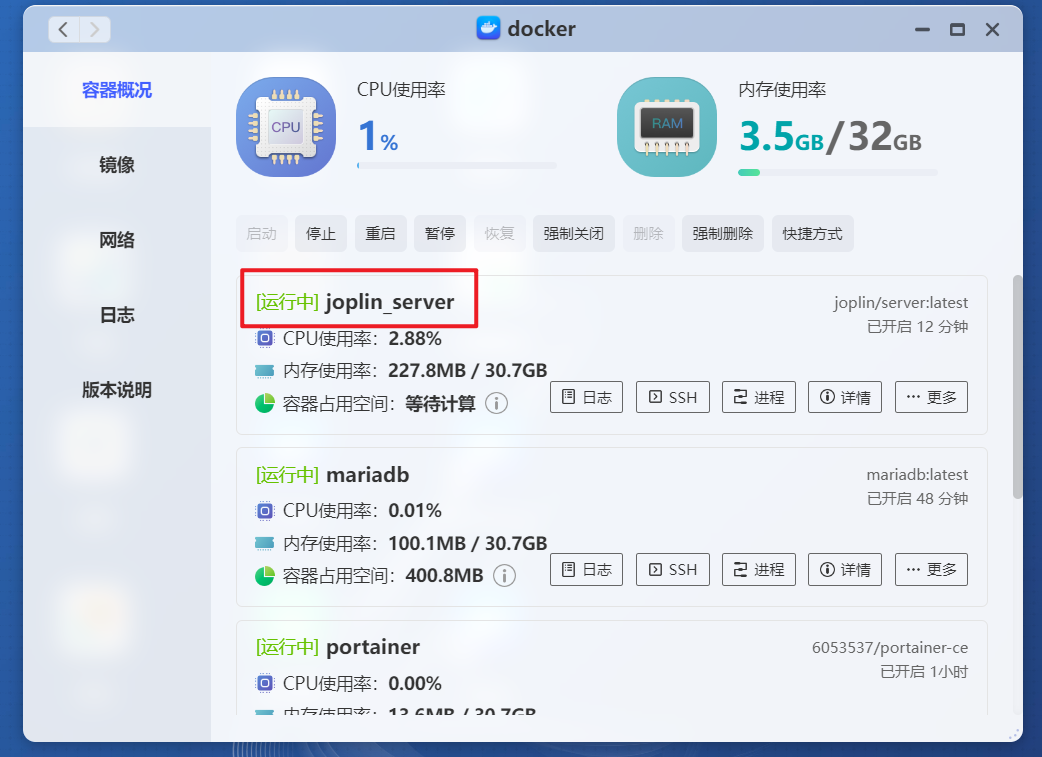Click the 启动 start button
The height and width of the screenshot is (757, 1042).
pyautogui.click(x=262, y=233)
